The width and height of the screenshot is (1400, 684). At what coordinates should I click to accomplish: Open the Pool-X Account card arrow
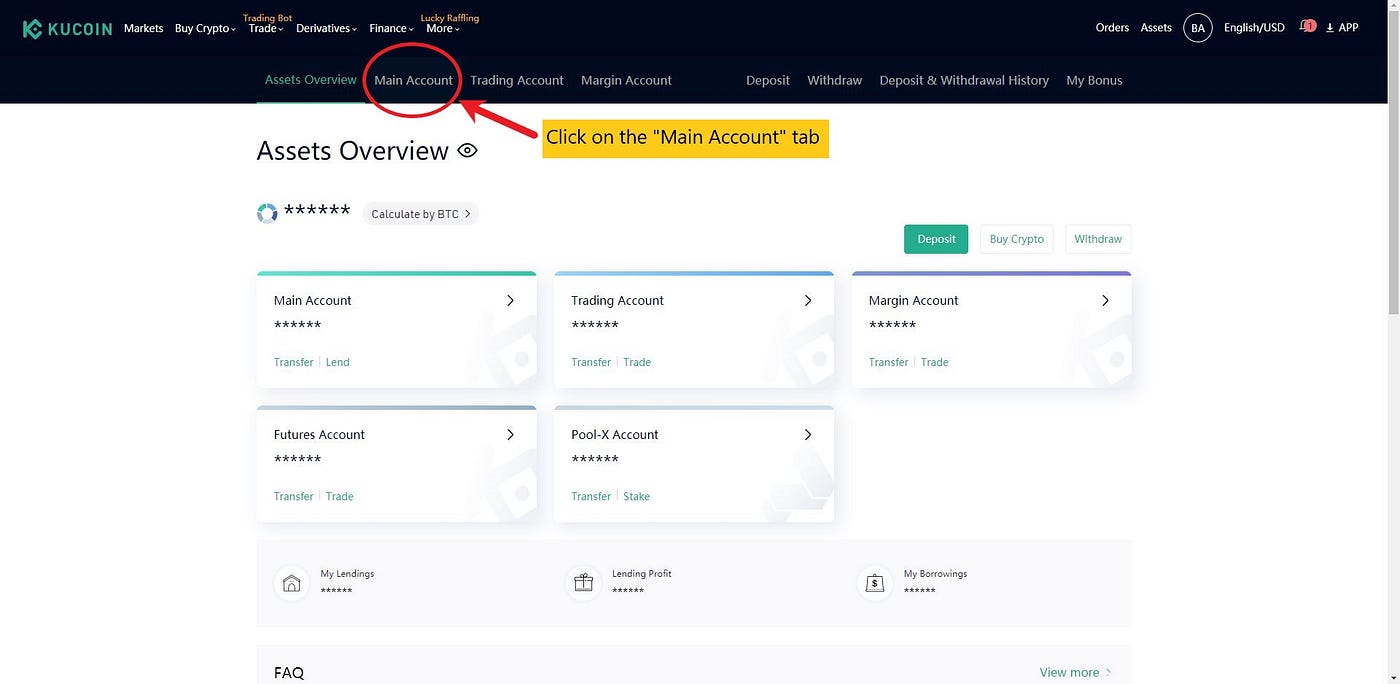coord(808,434)
